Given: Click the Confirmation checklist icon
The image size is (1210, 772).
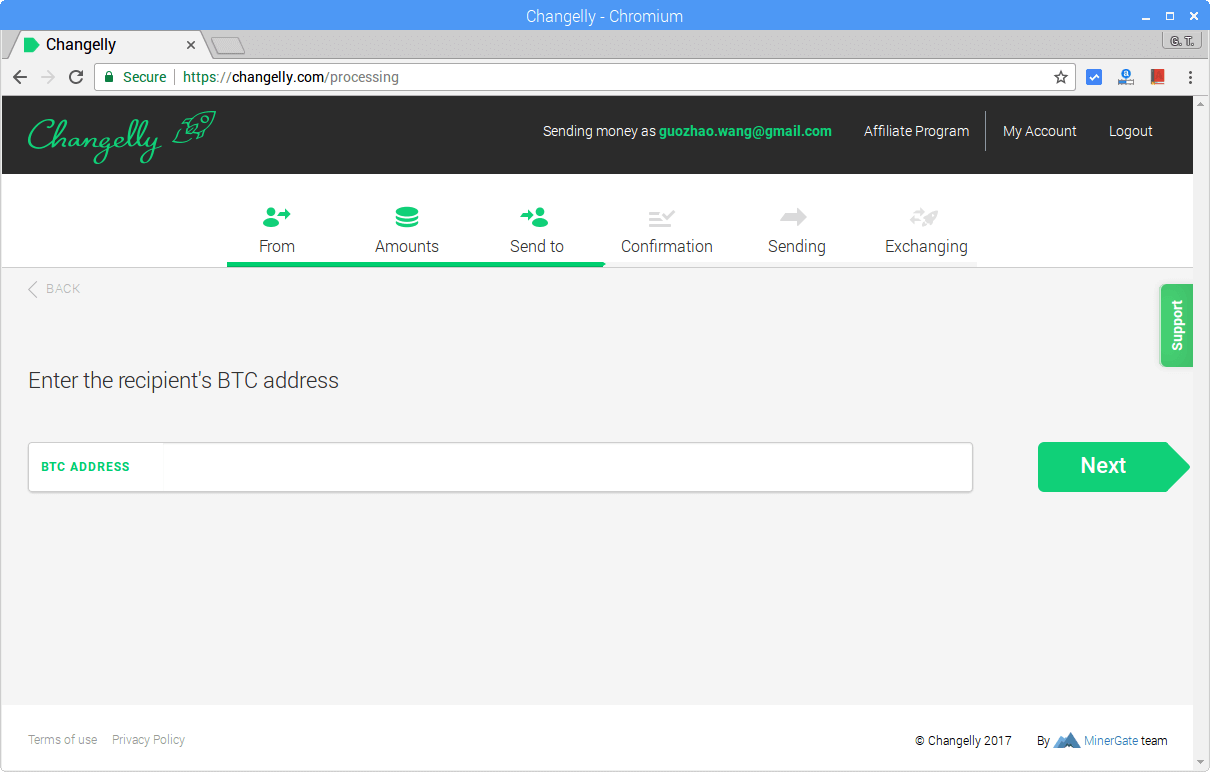Looking at the screenshot, I should (x=661, y=216).
